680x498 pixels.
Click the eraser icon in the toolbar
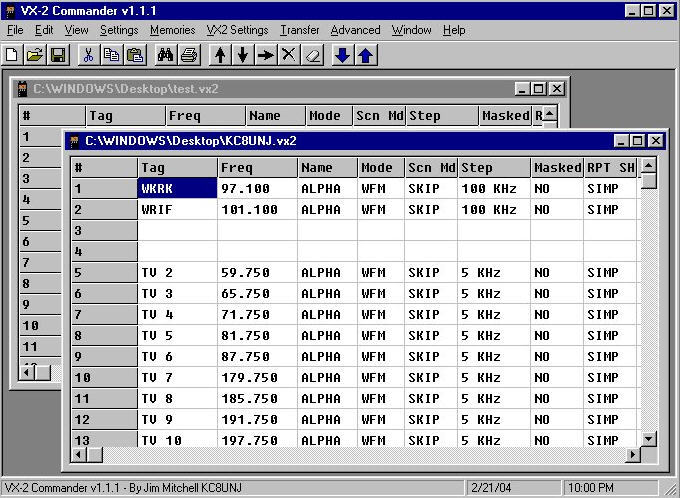[x=311, y=55]
